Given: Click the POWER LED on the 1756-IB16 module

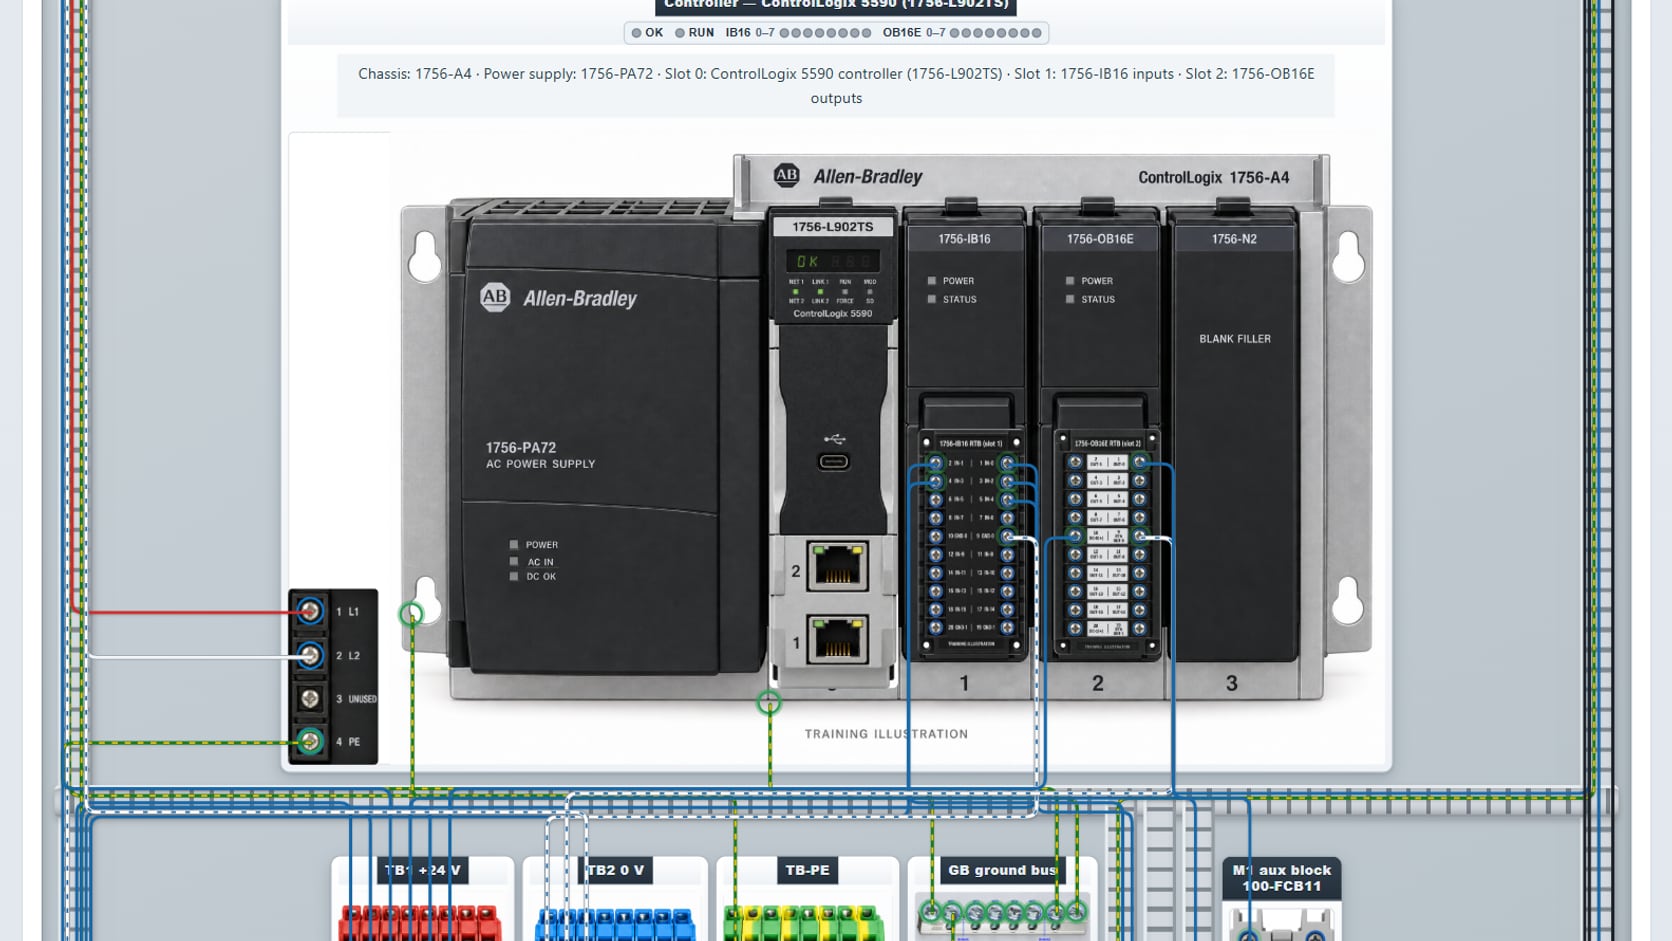Looking at the screenshot, I should (x=932, y=281).
